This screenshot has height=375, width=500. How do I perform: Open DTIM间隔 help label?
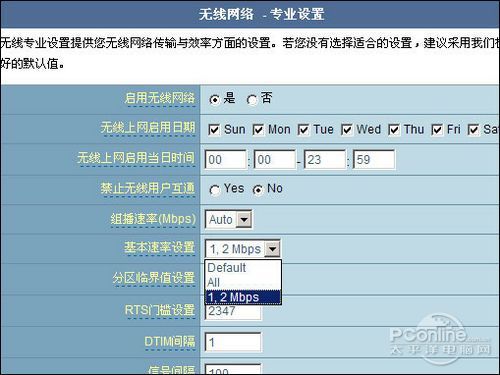tap(170, 342)
